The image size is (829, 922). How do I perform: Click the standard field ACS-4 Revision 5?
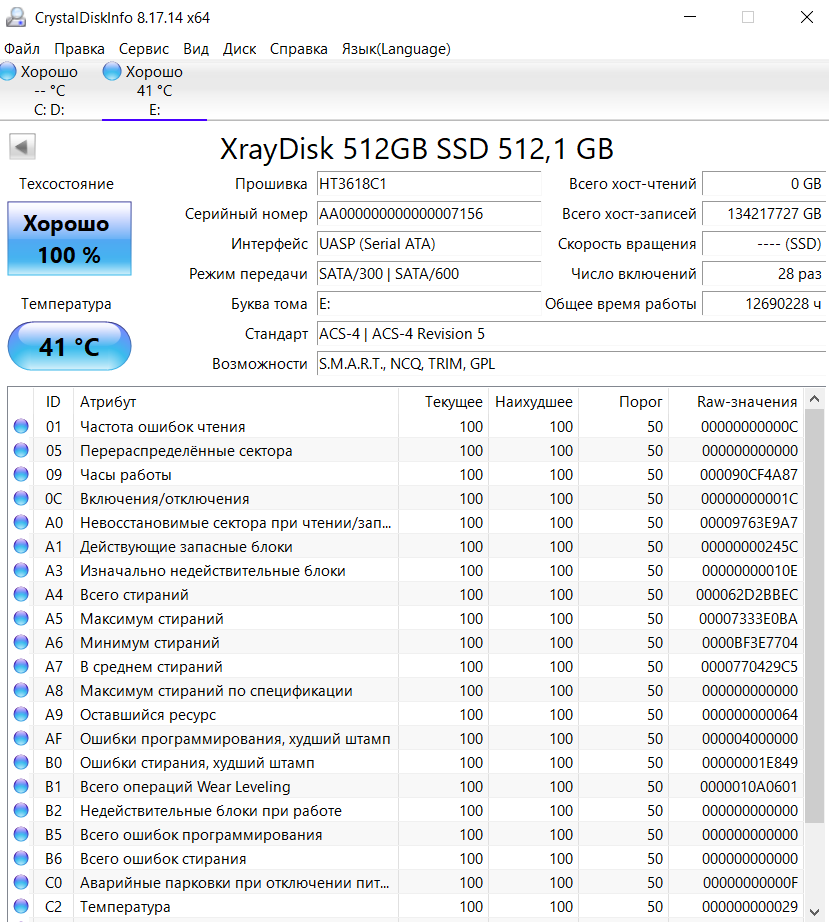tap(571, 334)
